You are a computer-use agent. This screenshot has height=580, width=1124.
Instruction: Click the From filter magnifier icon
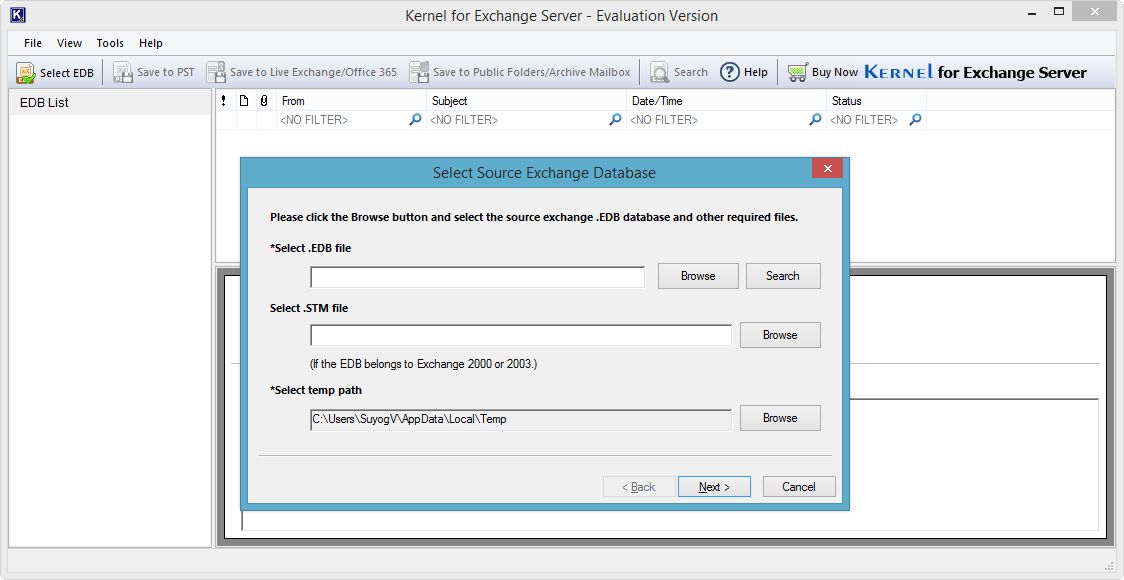click(x=415, y=120)
